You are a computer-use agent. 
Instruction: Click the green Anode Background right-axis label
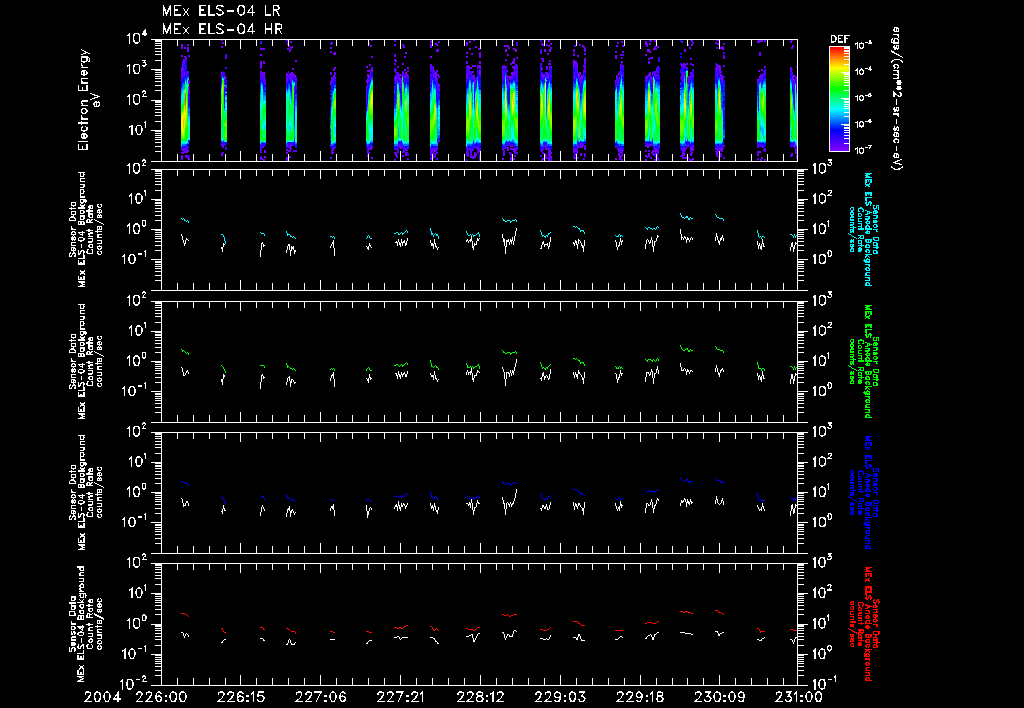(x=863, y=361)
